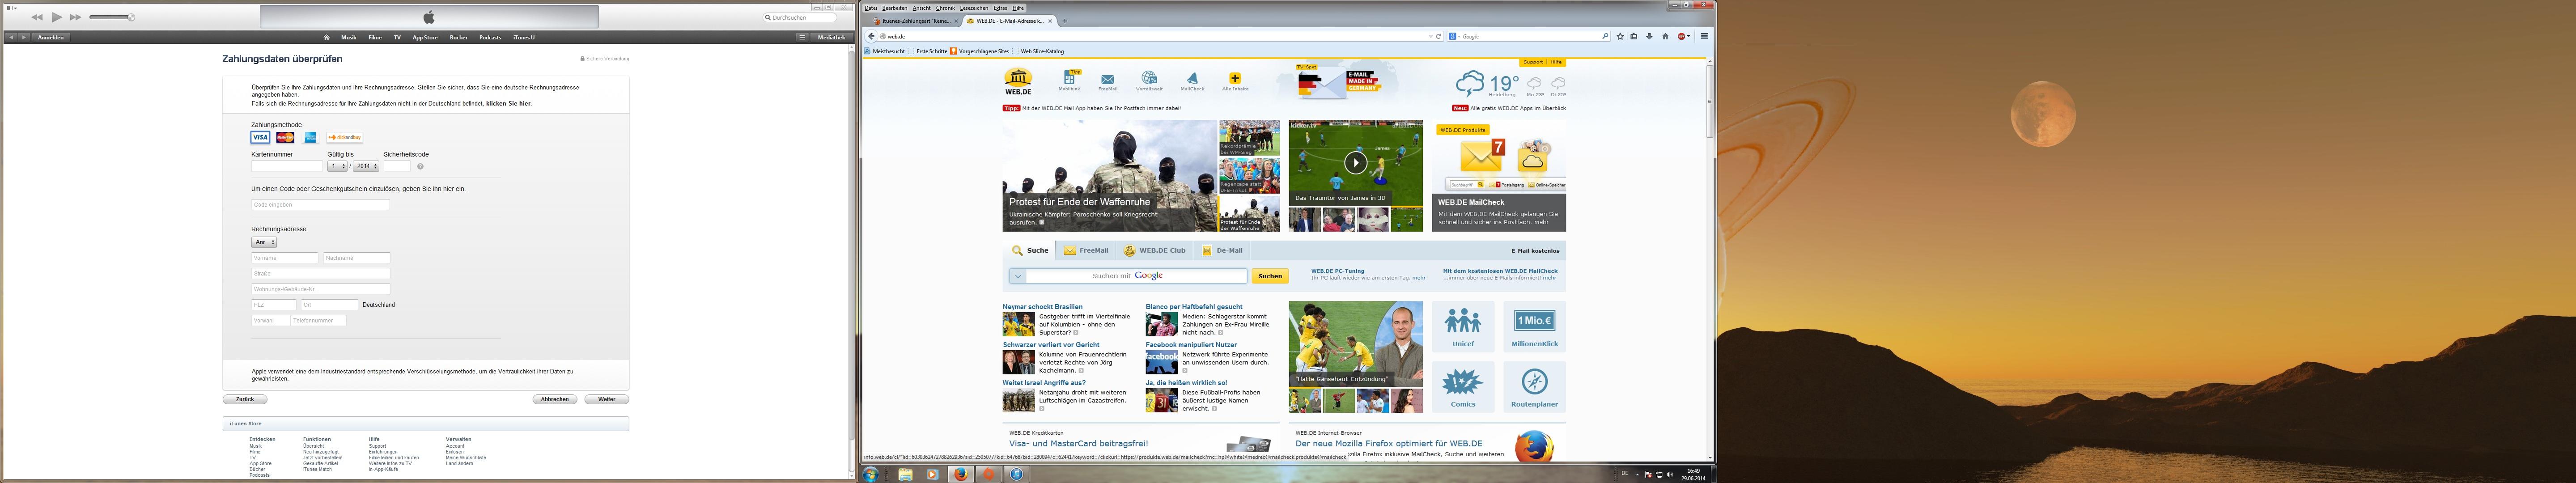
Task: Open the App Store tab in iTunes
Action: (425, 37)
